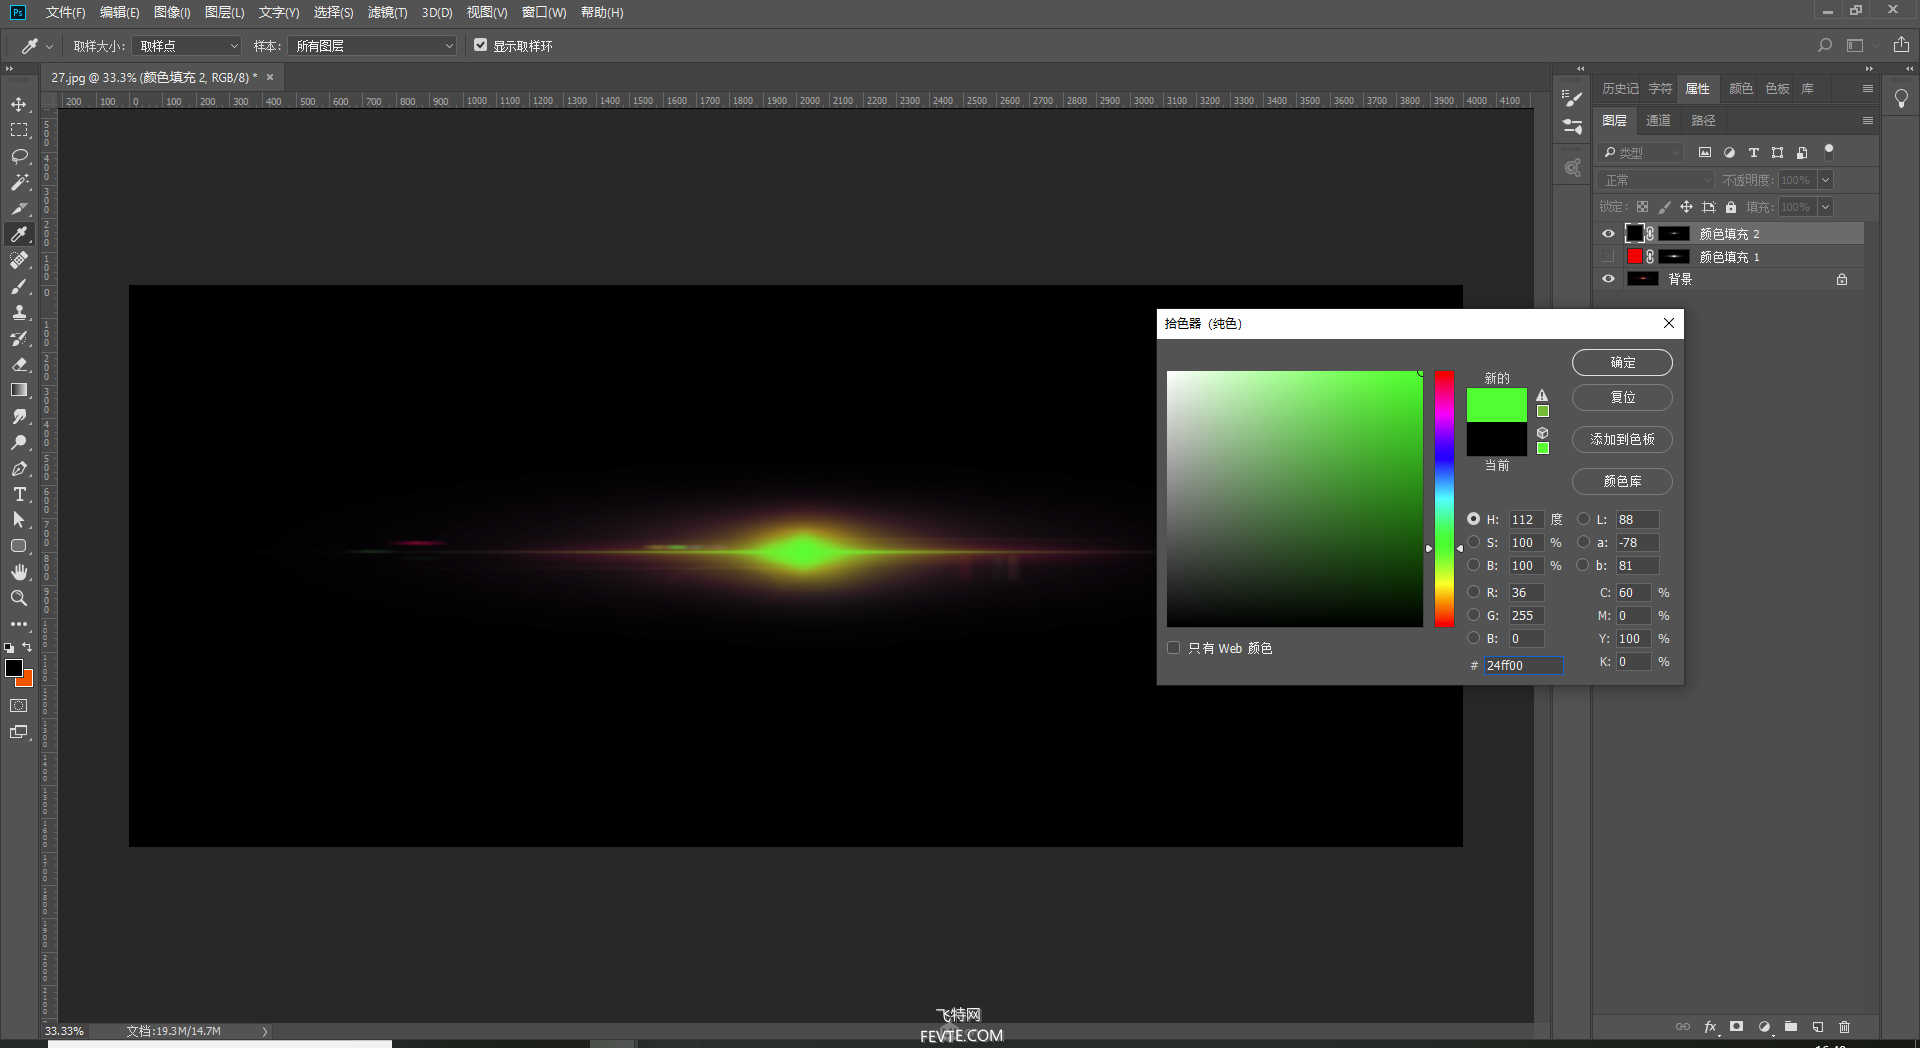The width and height of the screenshot is (1920, 1048).
Task: Toggle Quick Mask mode icon
Action: pyautogui.click(x=19, y=706)
